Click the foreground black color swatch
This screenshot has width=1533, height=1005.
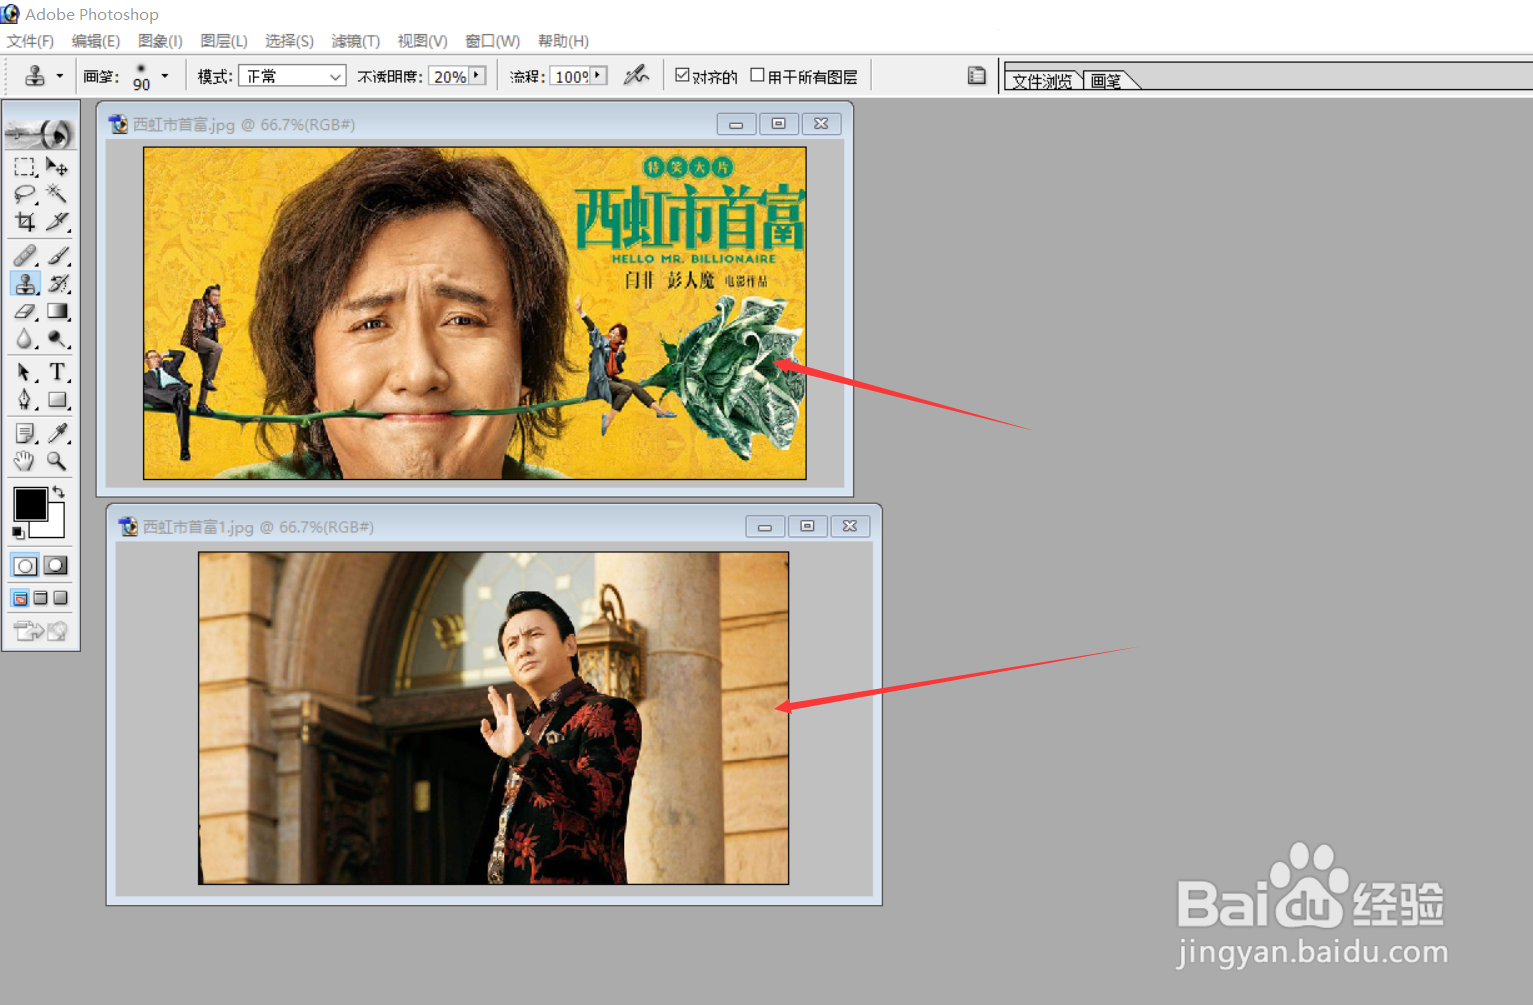(30, 503)
